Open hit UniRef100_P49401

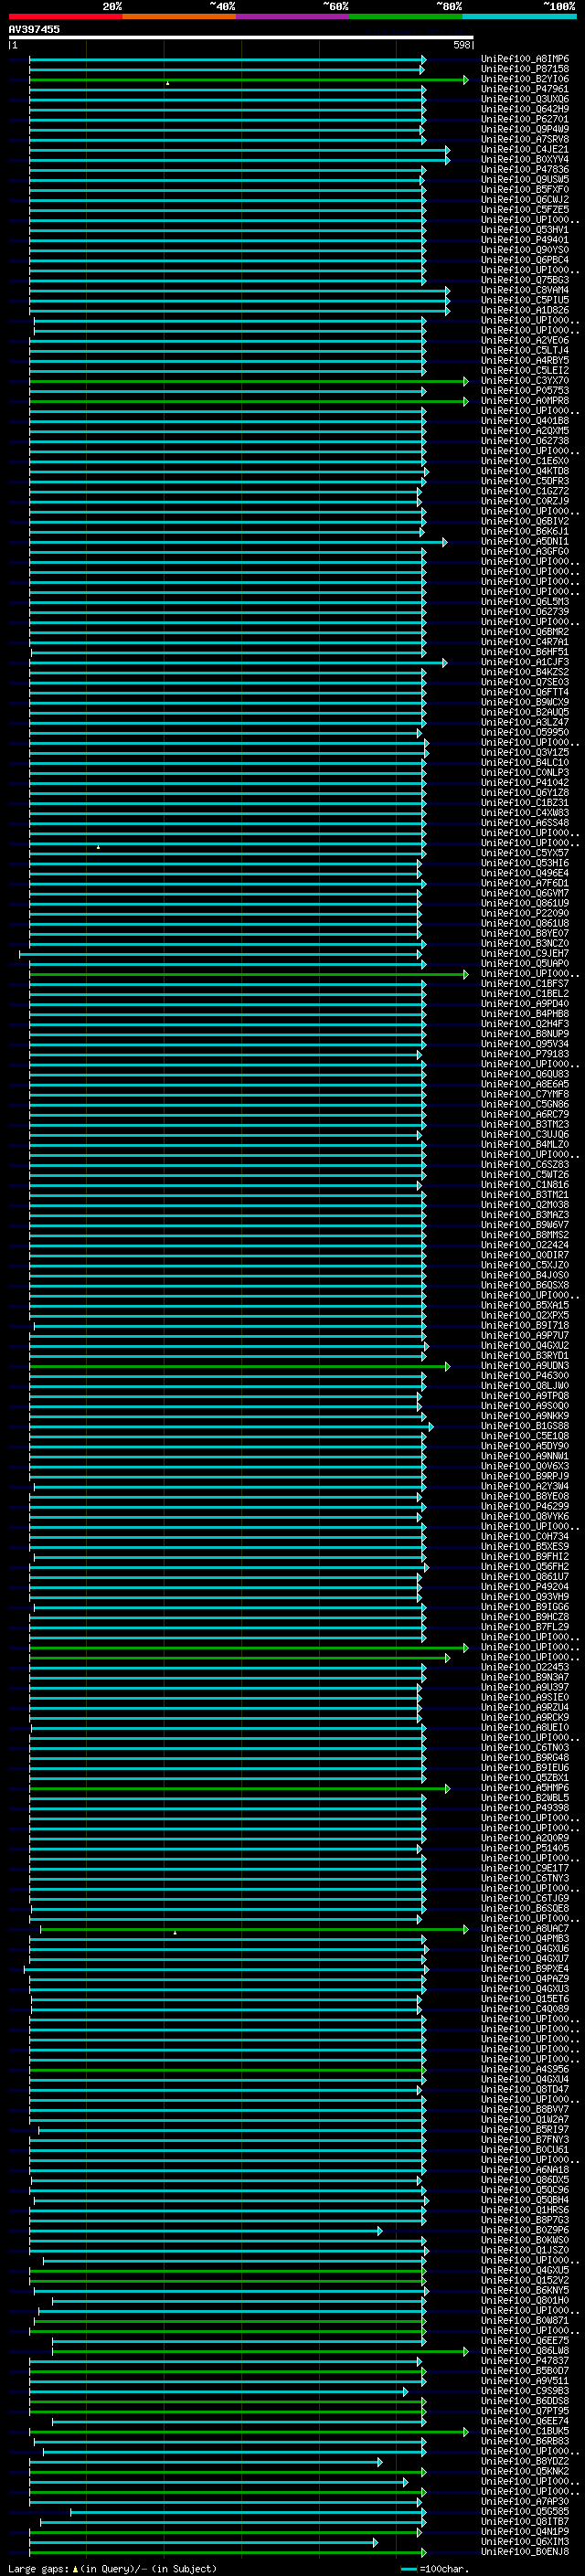point(525,240)
